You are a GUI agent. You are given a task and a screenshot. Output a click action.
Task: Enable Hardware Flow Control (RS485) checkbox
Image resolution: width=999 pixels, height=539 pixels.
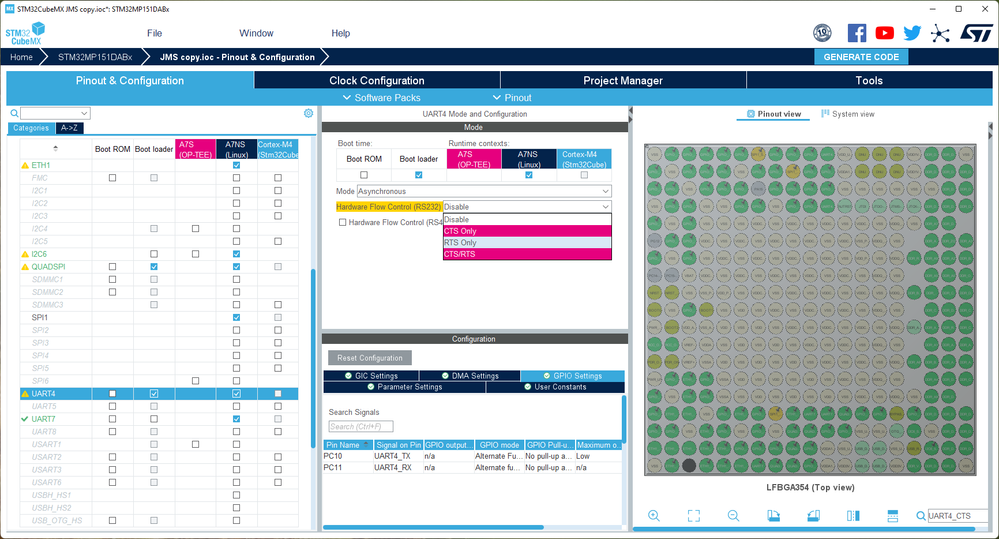point(343,222)
